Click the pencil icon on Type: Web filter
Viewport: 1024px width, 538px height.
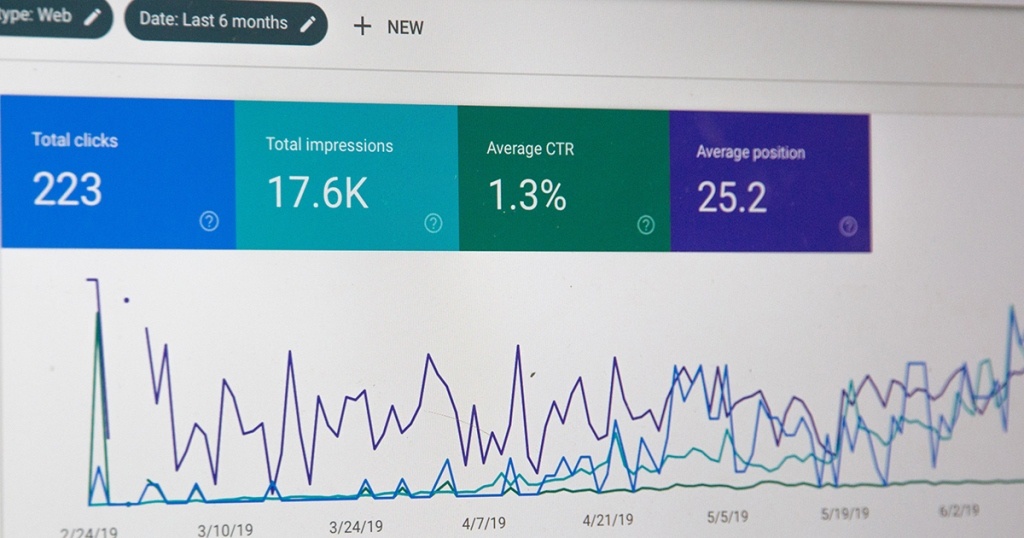pyautogui.click(x=93, y=18)
